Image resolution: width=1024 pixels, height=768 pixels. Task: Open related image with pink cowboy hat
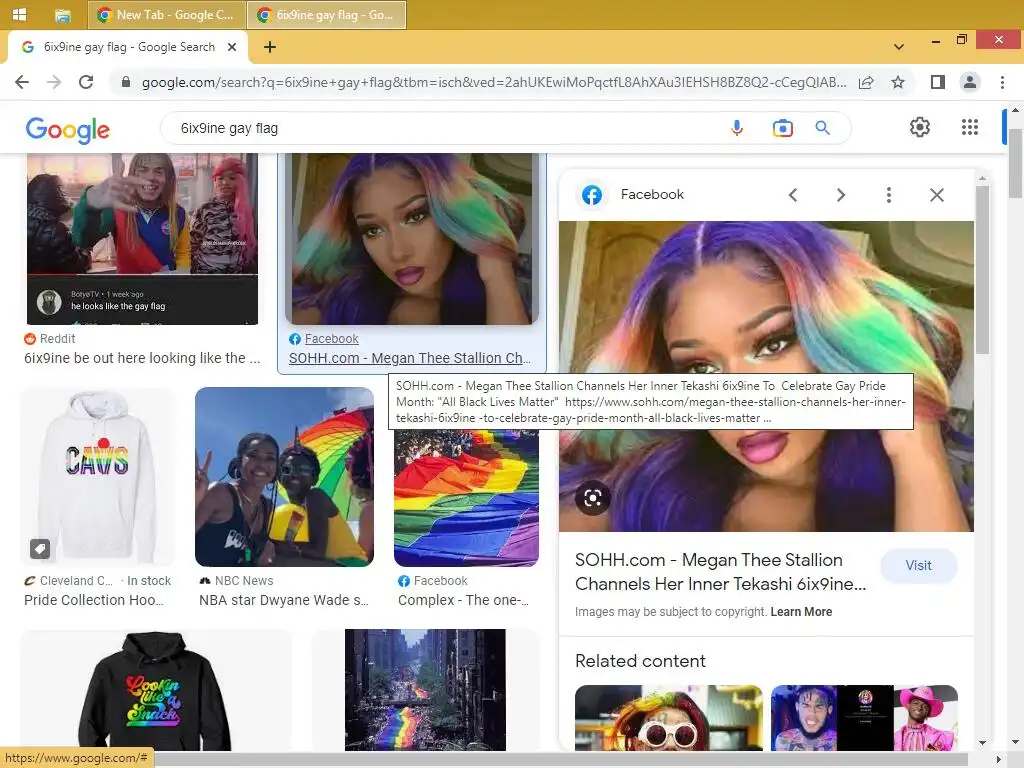[864, 718]
